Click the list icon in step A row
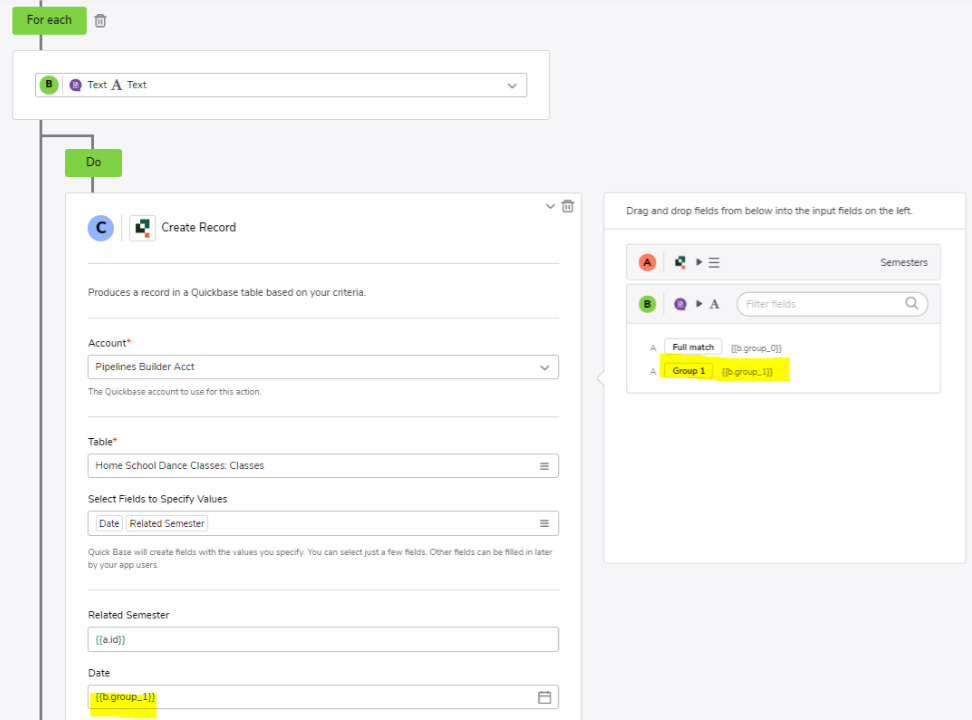Viewport: 972px width, 720px height. pos(714,263)
